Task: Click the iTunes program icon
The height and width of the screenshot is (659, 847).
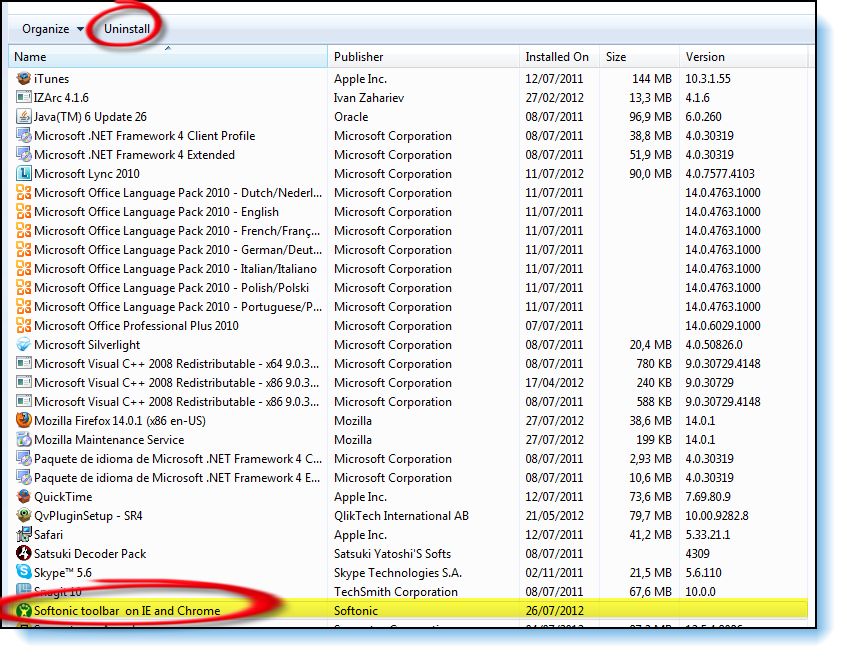Action: [x=24, y=79]
